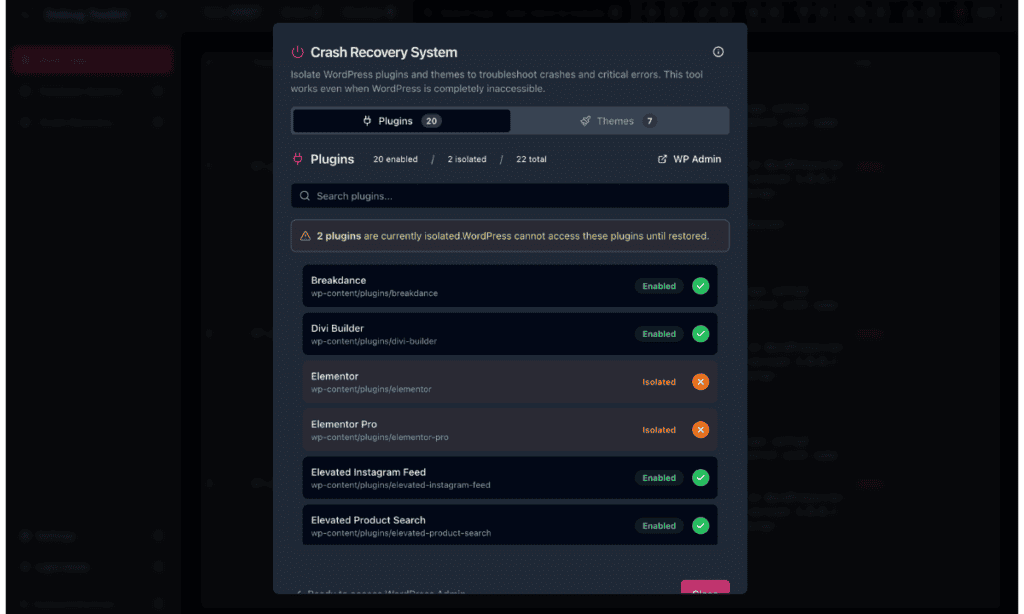Click the wp-content/plugins/elementor path text
1024x614 pixels.
pyautogui.click(x=371, y=389)
